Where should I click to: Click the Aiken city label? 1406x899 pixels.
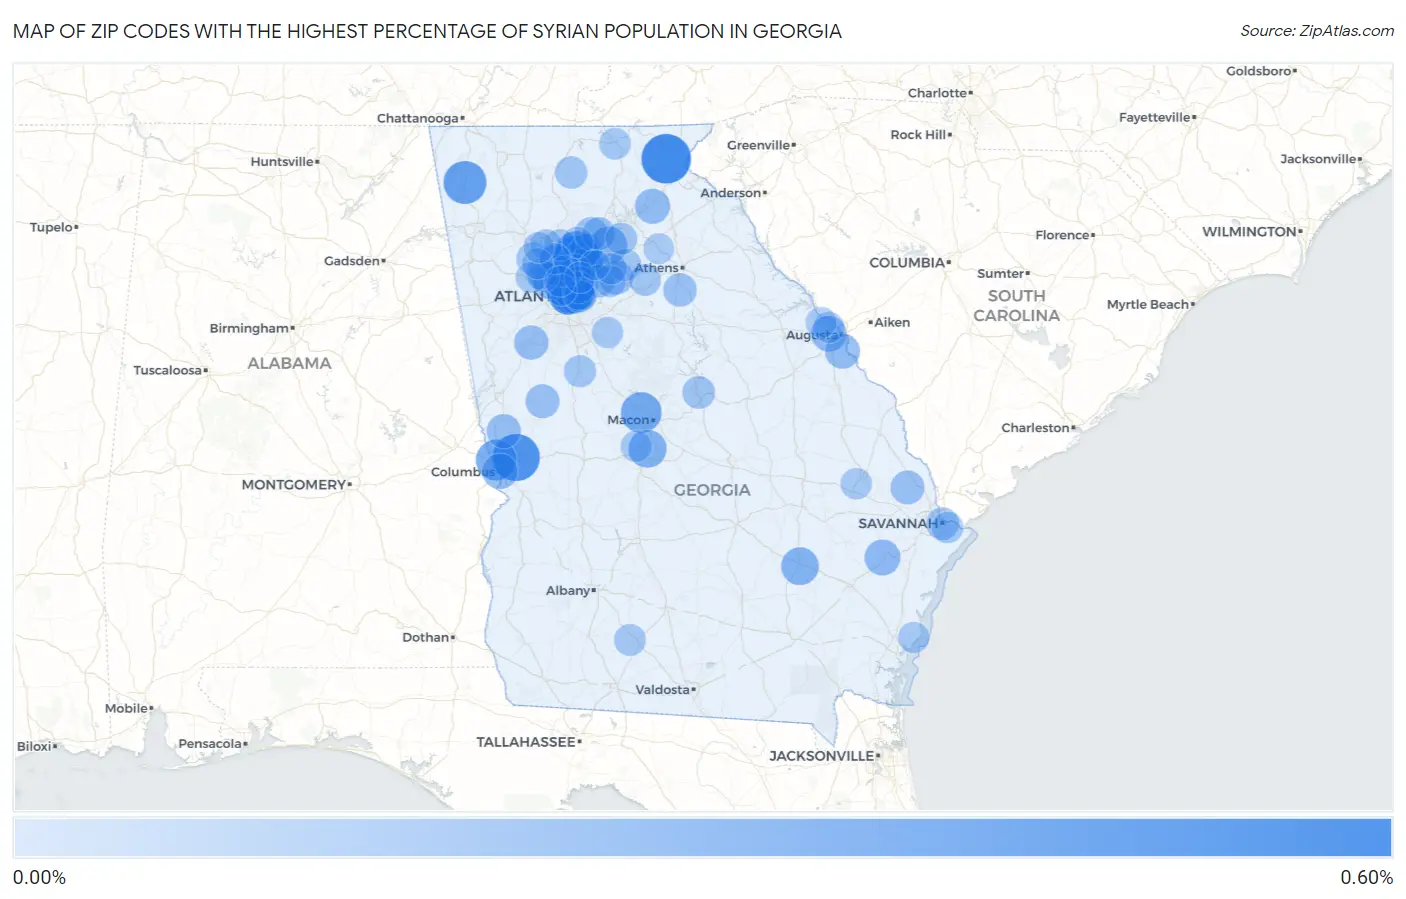click(x=892, y=322)
